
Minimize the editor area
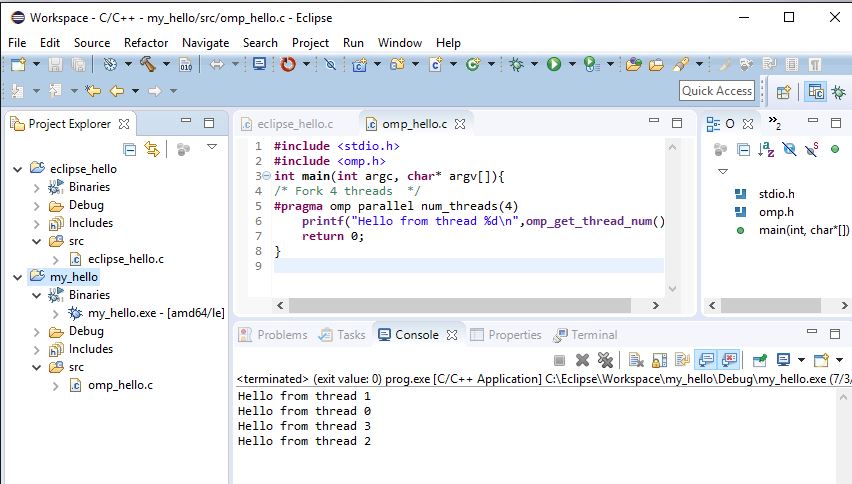pos(654,121)
